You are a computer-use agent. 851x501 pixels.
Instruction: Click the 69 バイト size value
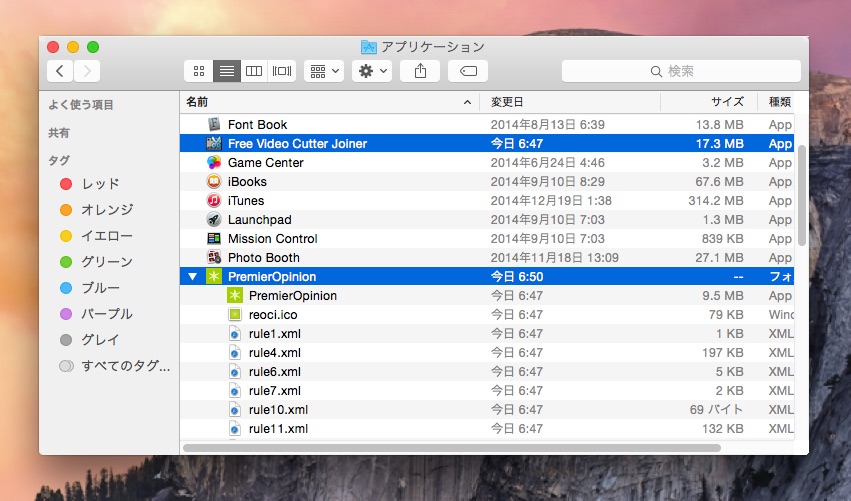pyautogui.click(x=716, y=410)
